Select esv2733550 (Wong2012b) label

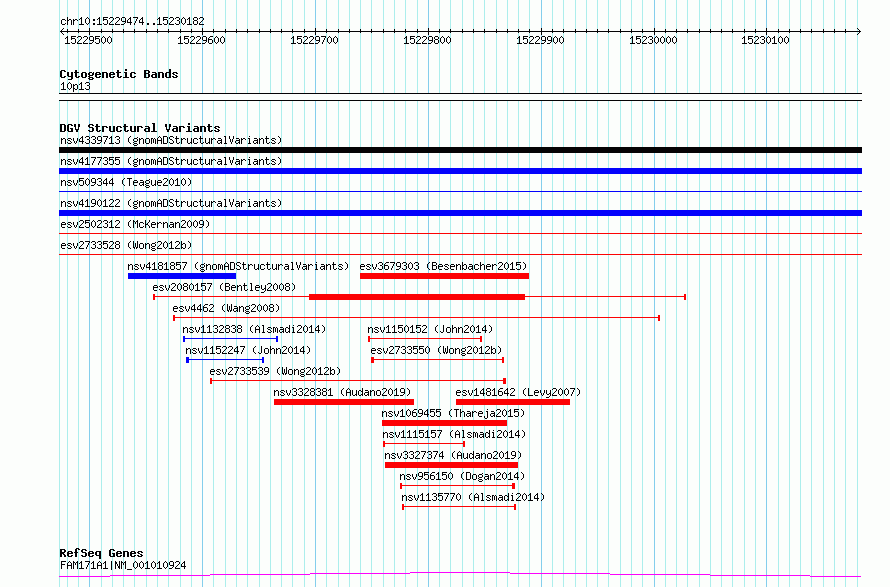click(436, 350)
